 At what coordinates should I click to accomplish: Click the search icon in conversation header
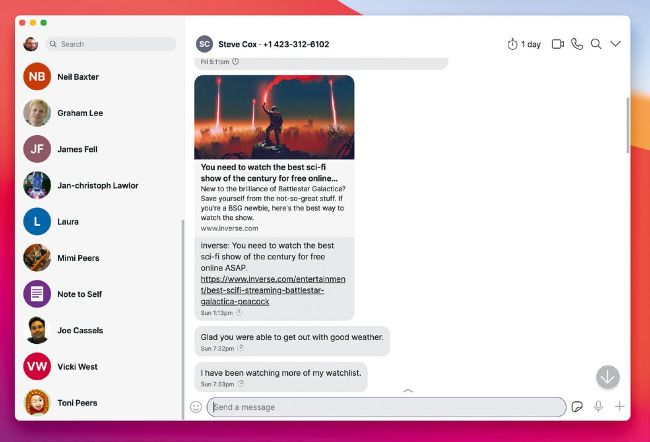(x=596, y=44)
